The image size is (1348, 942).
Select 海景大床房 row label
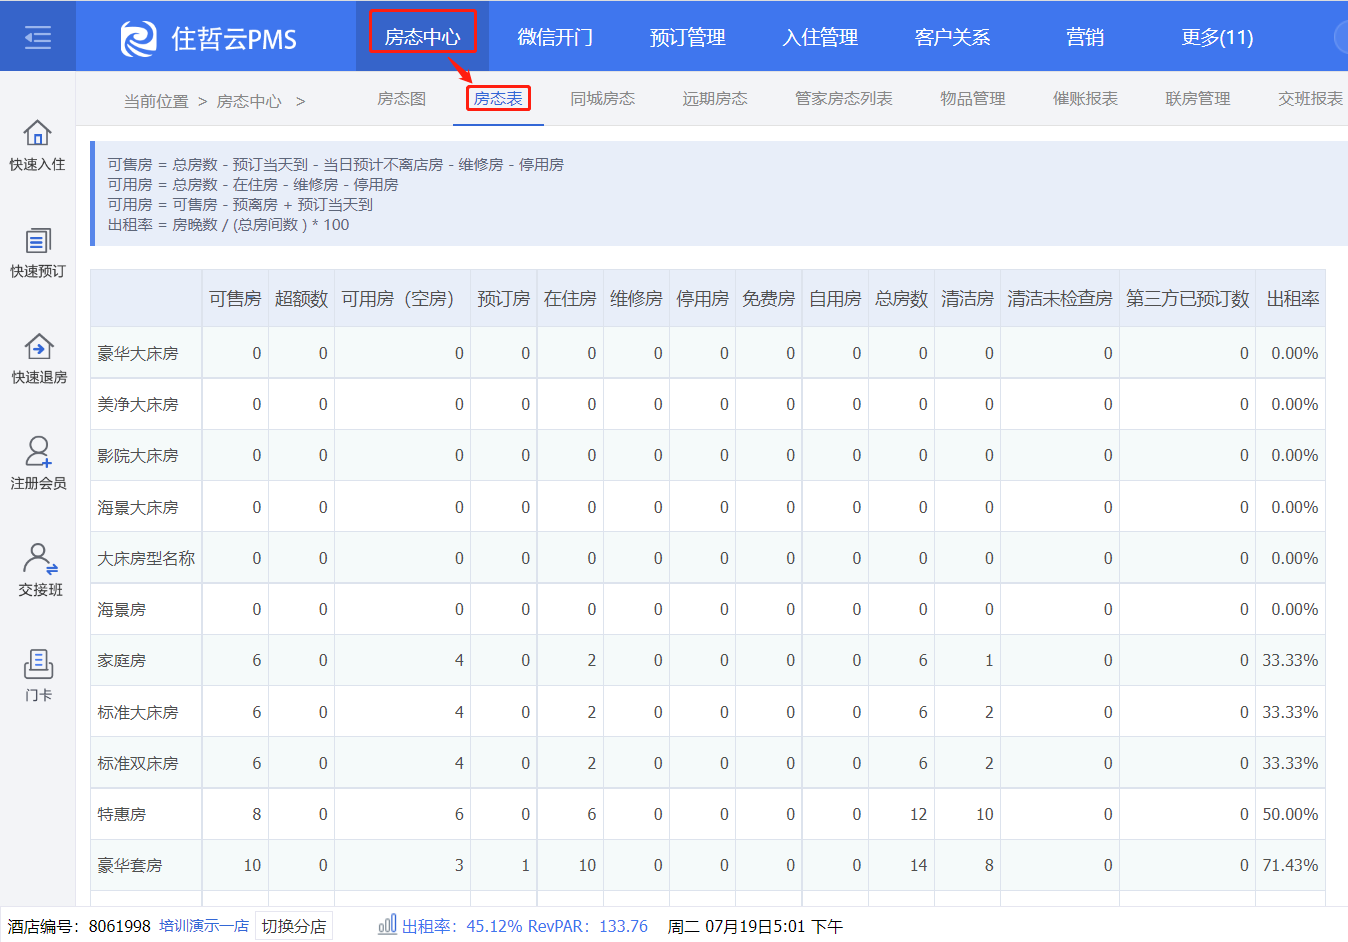tap(138, 507)
